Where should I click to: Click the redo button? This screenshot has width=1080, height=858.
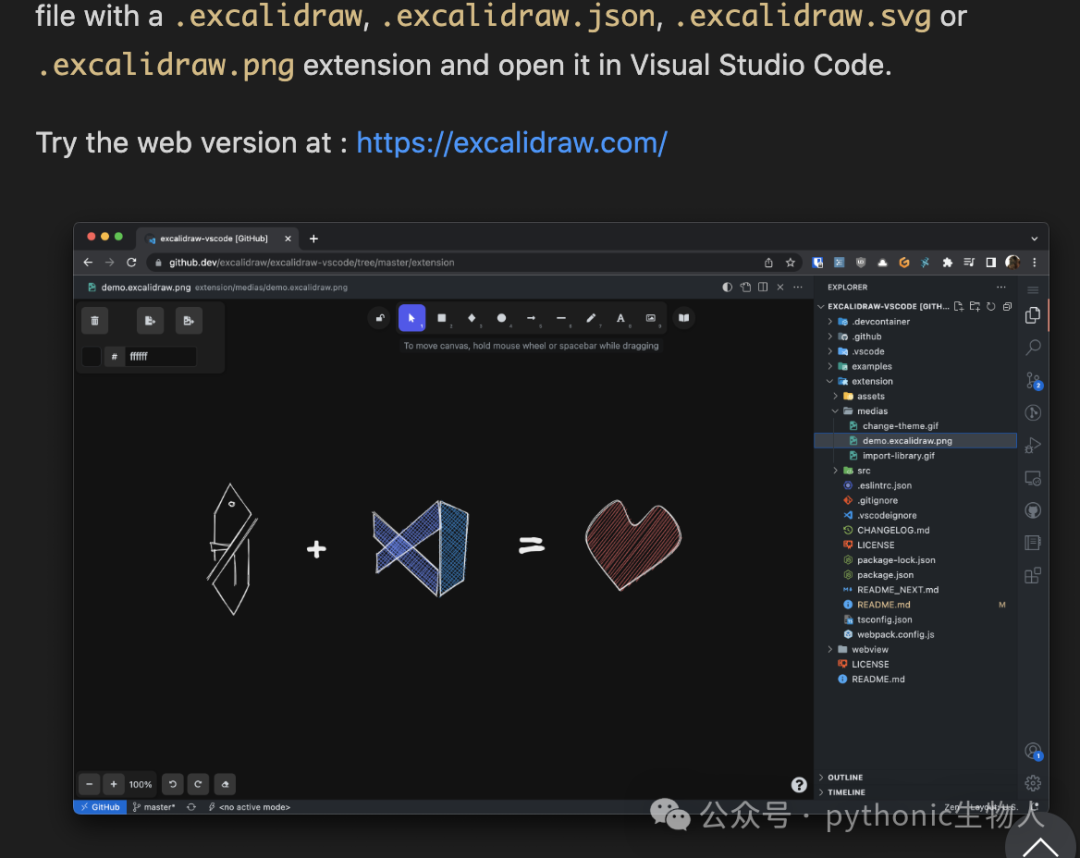pyautogui.click(x=198, y=784)
